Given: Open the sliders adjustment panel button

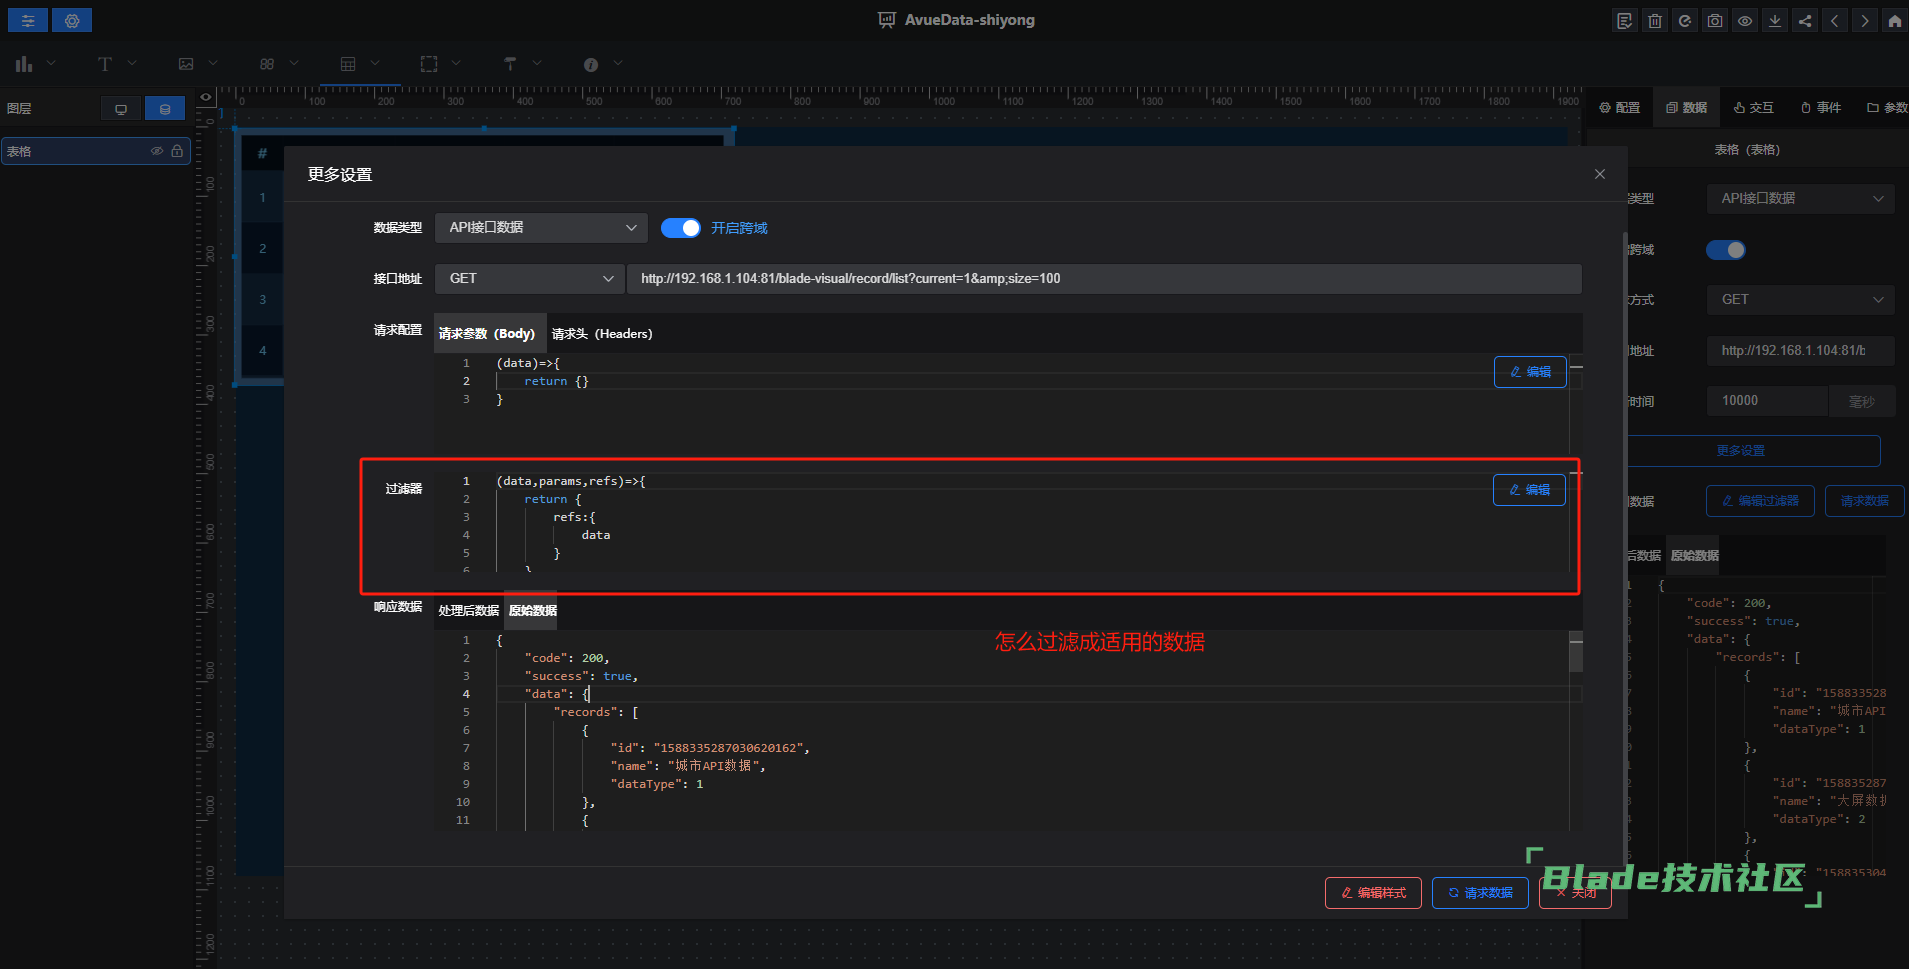Looking at the screenshot, I should point(28,20).
